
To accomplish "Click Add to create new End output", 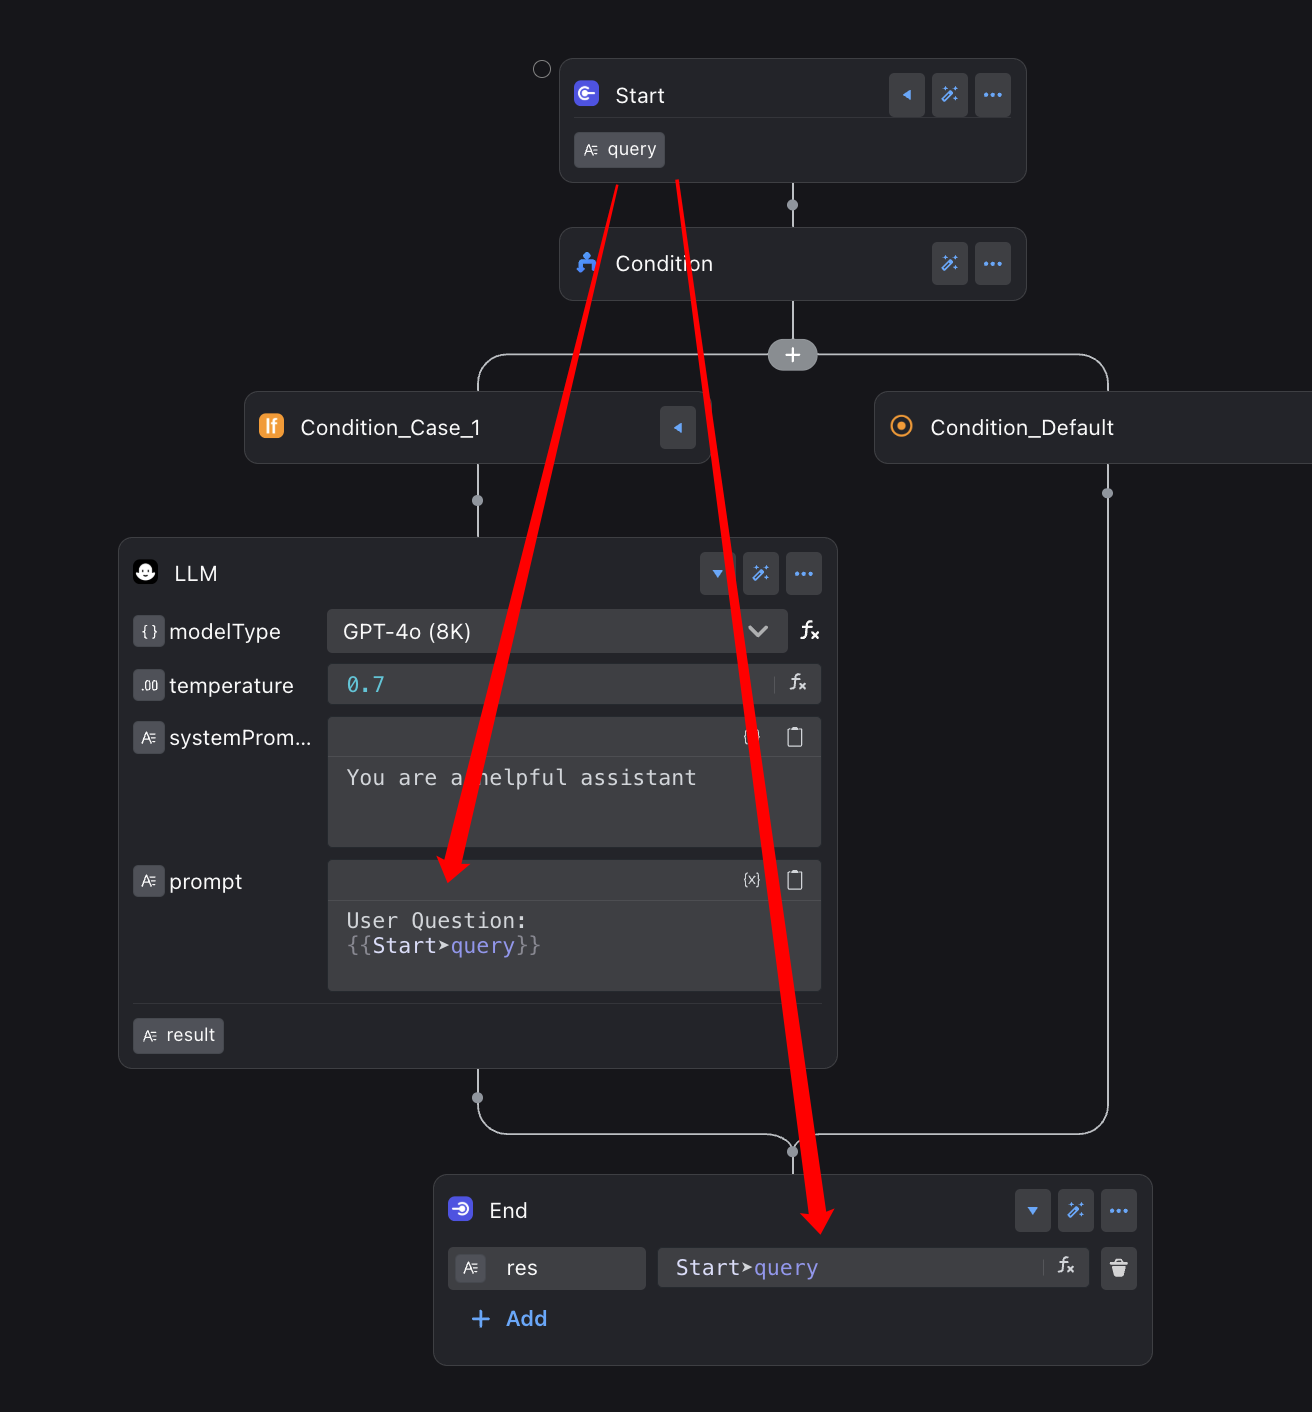I will pos(509,1319).
